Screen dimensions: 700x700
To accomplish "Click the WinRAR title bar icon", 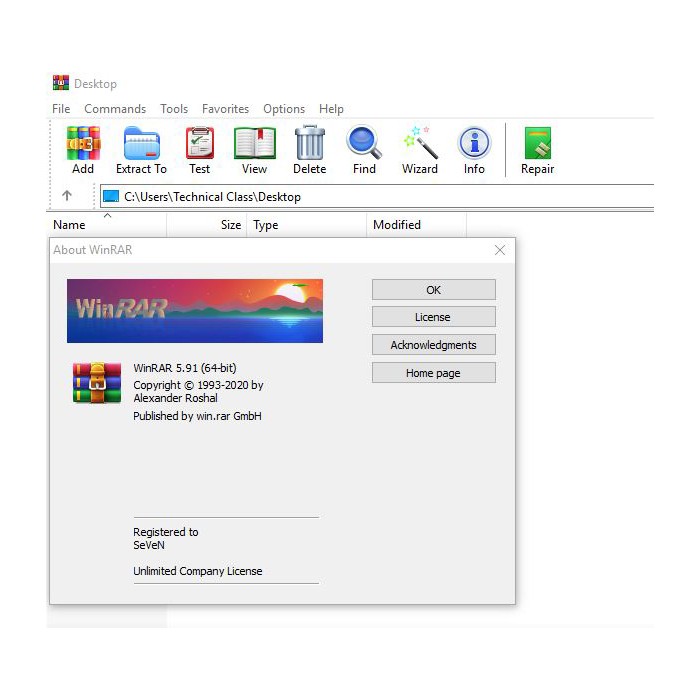I will click(61, 83).
